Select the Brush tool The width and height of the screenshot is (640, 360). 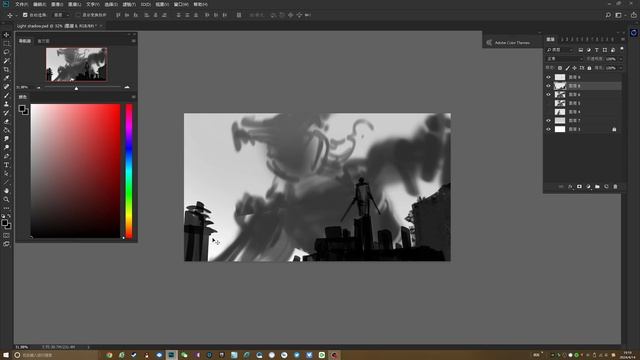6,96
